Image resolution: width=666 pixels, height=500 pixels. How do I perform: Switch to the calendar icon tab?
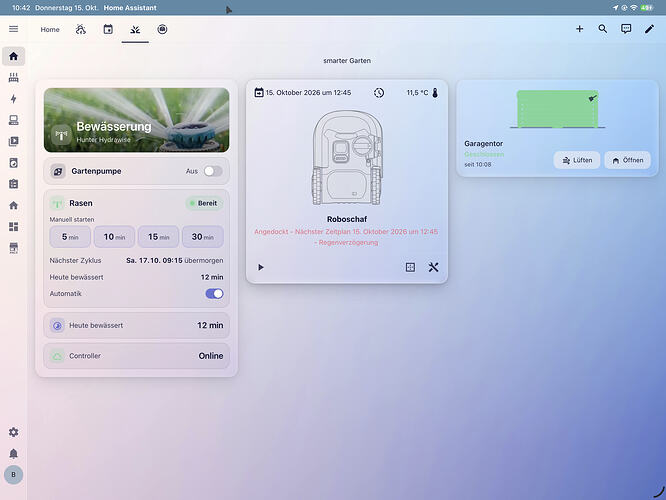[x=108, y=29]
